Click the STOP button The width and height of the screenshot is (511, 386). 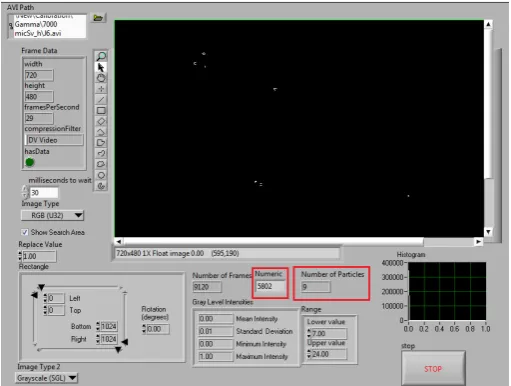(x=433, y=369)
